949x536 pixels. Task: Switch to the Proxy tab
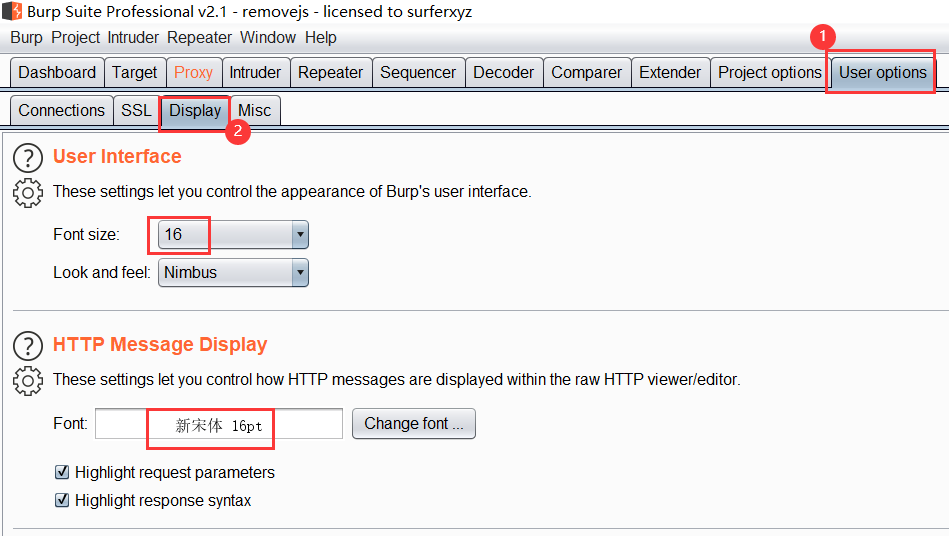pyautogui.click(x=194, y=73)
